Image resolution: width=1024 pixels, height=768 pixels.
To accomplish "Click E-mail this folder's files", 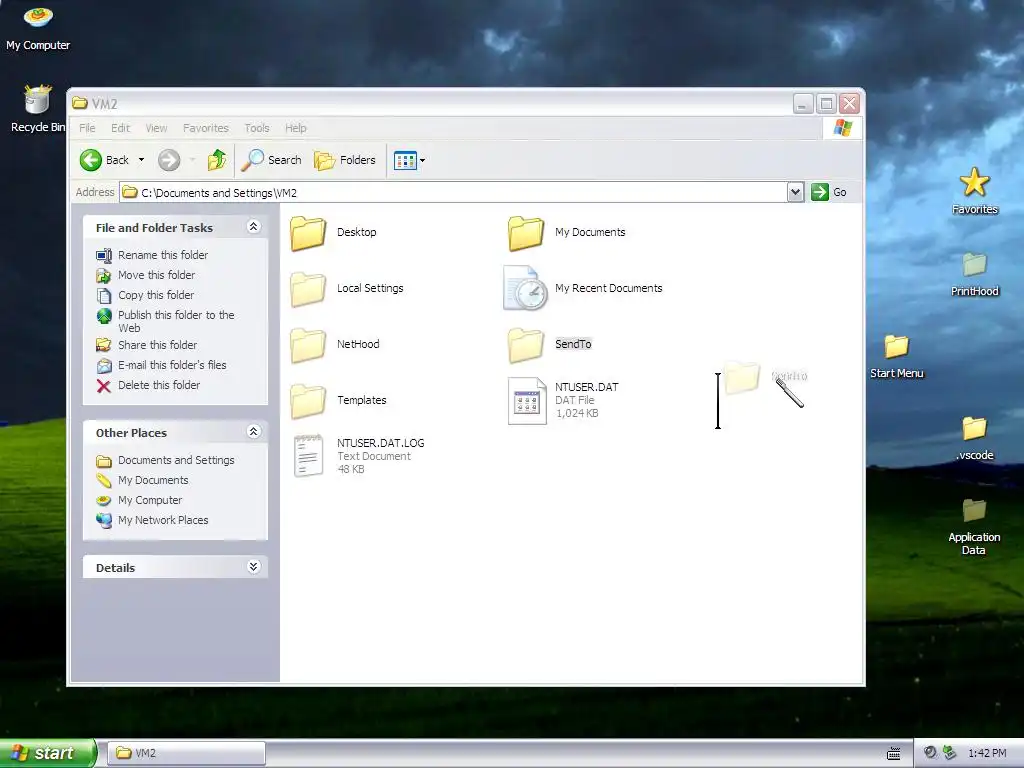I will pos(172,365).
